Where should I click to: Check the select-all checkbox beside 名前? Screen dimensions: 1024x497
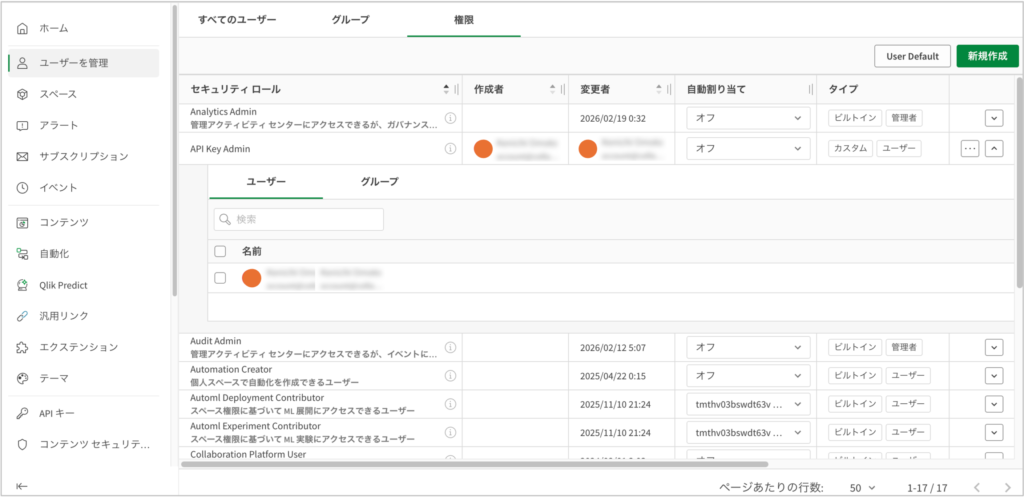click(x=220, y=251)
